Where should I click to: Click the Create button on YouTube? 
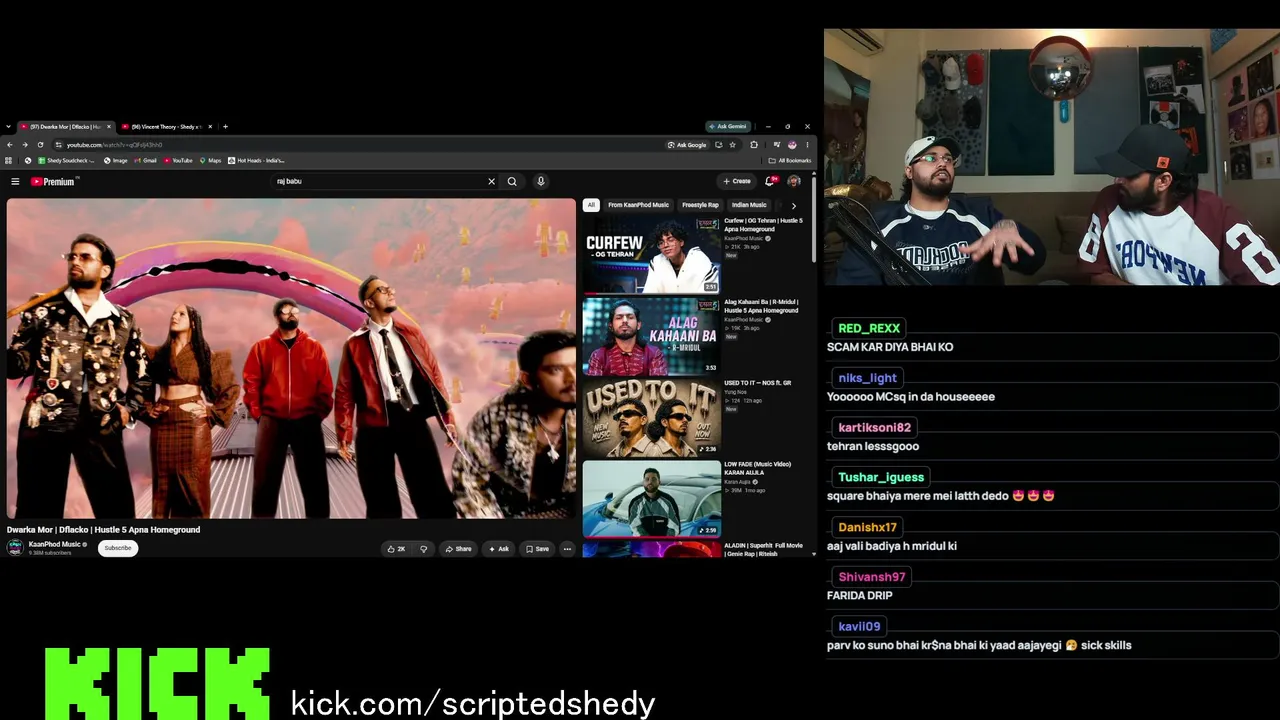coord(737,181)
